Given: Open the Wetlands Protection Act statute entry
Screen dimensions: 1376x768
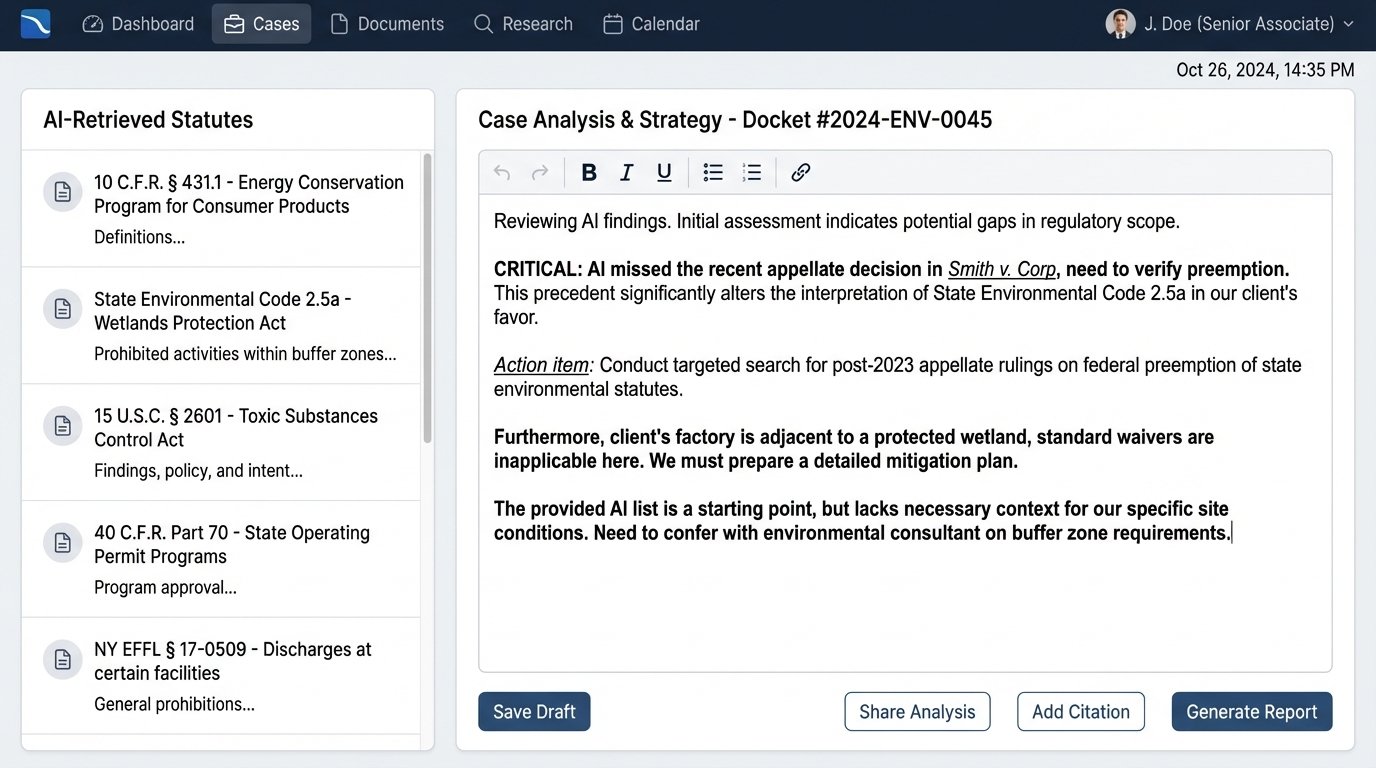Looking at the screenshot, I should tap(222, 312).
